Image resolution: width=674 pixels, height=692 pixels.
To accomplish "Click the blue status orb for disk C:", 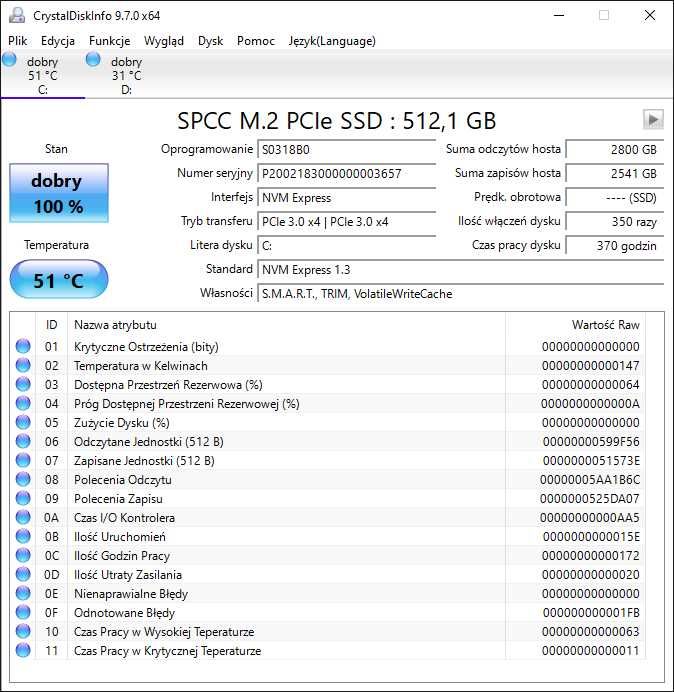I will (9, 59).
